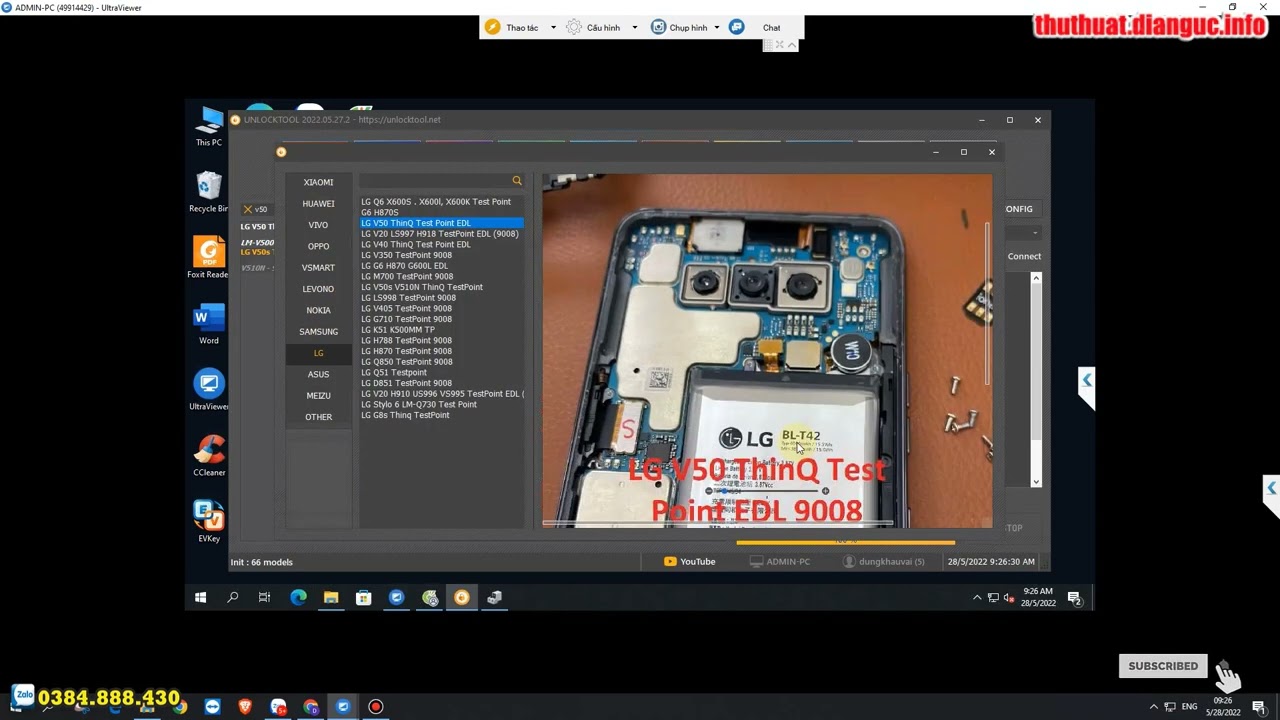This screenshot has height=720, width=1280.
Task: Expand the Cấu hình dropdown arrow
Action: 634,27
